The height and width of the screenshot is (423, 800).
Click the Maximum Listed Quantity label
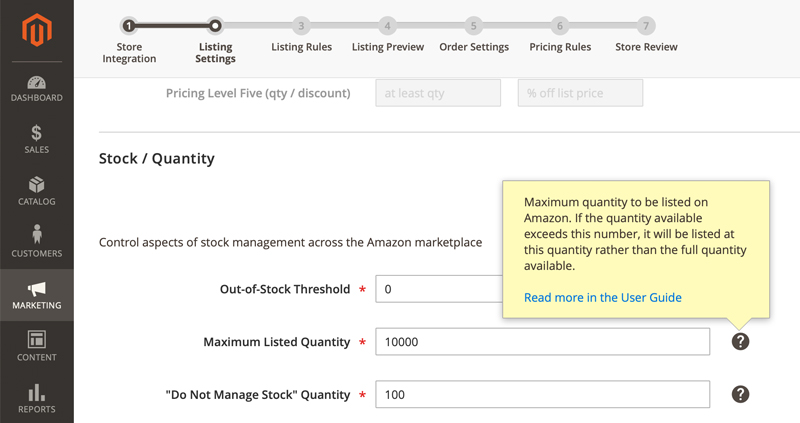pyautogui.click(x=277, y=342)
